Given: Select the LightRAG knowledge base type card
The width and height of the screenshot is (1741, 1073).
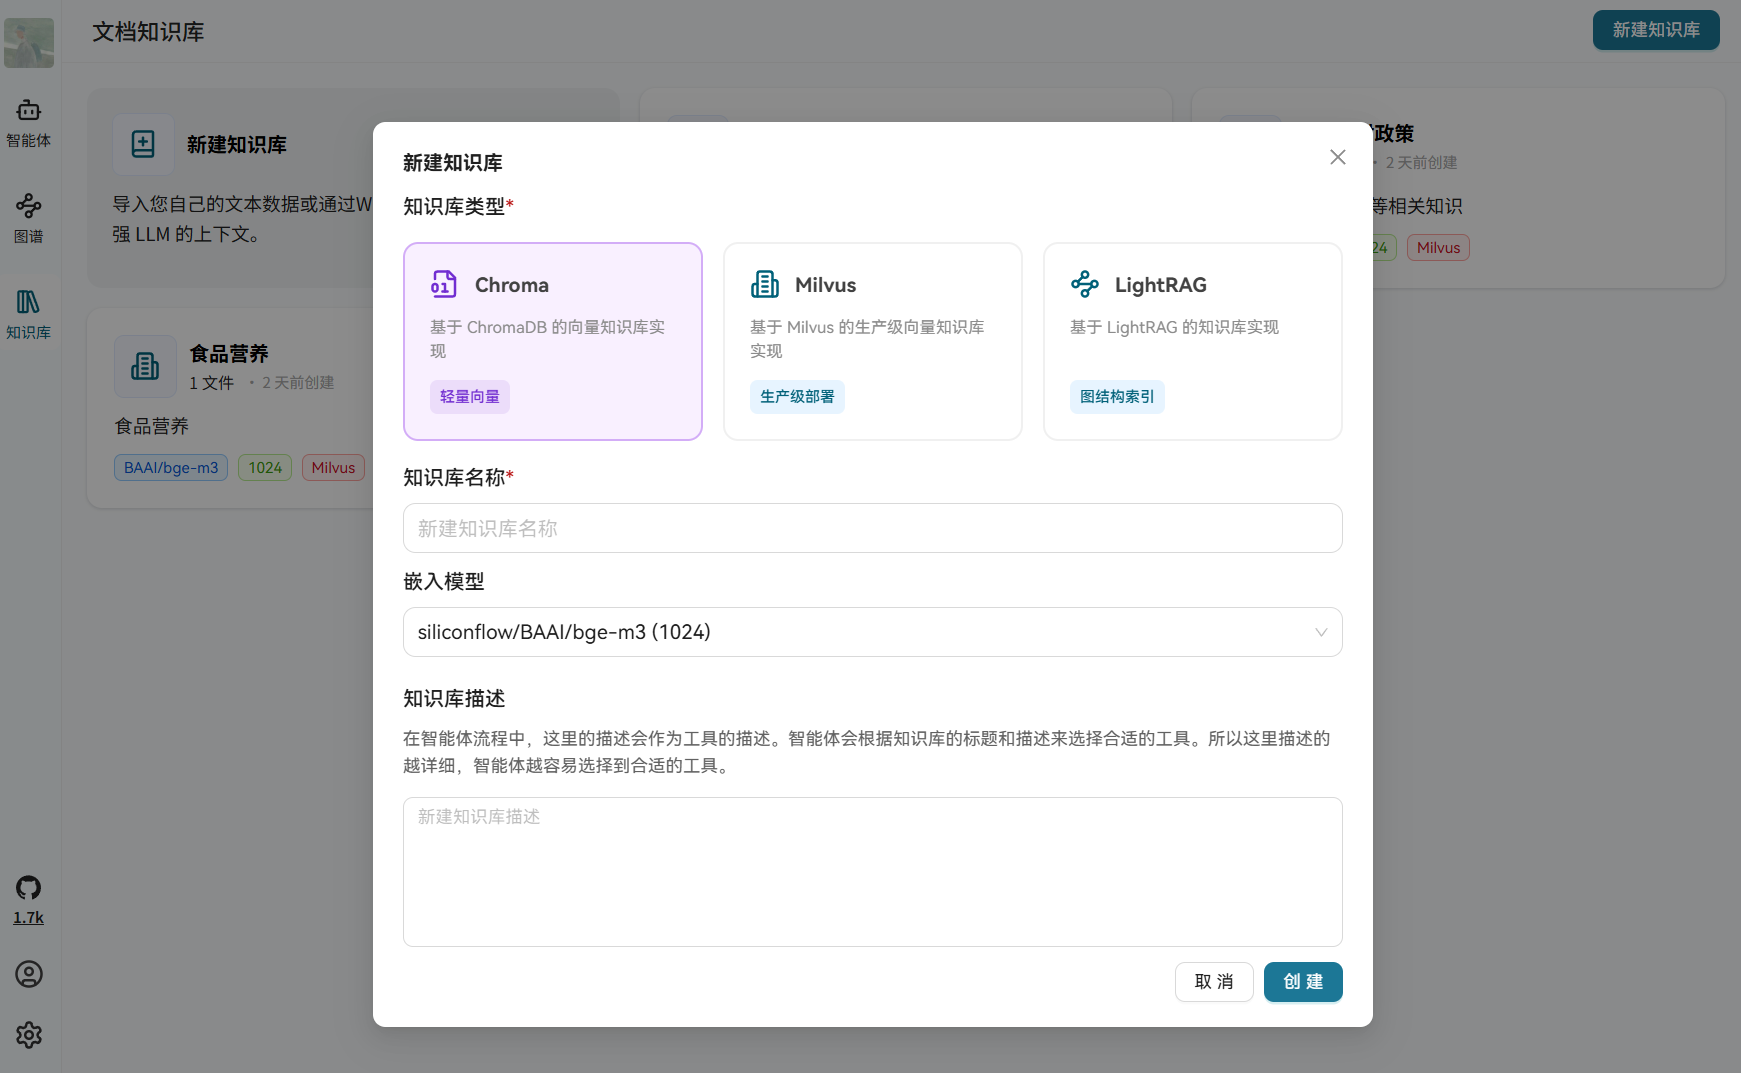Looking at the screenshot, I should [1193, 341].
